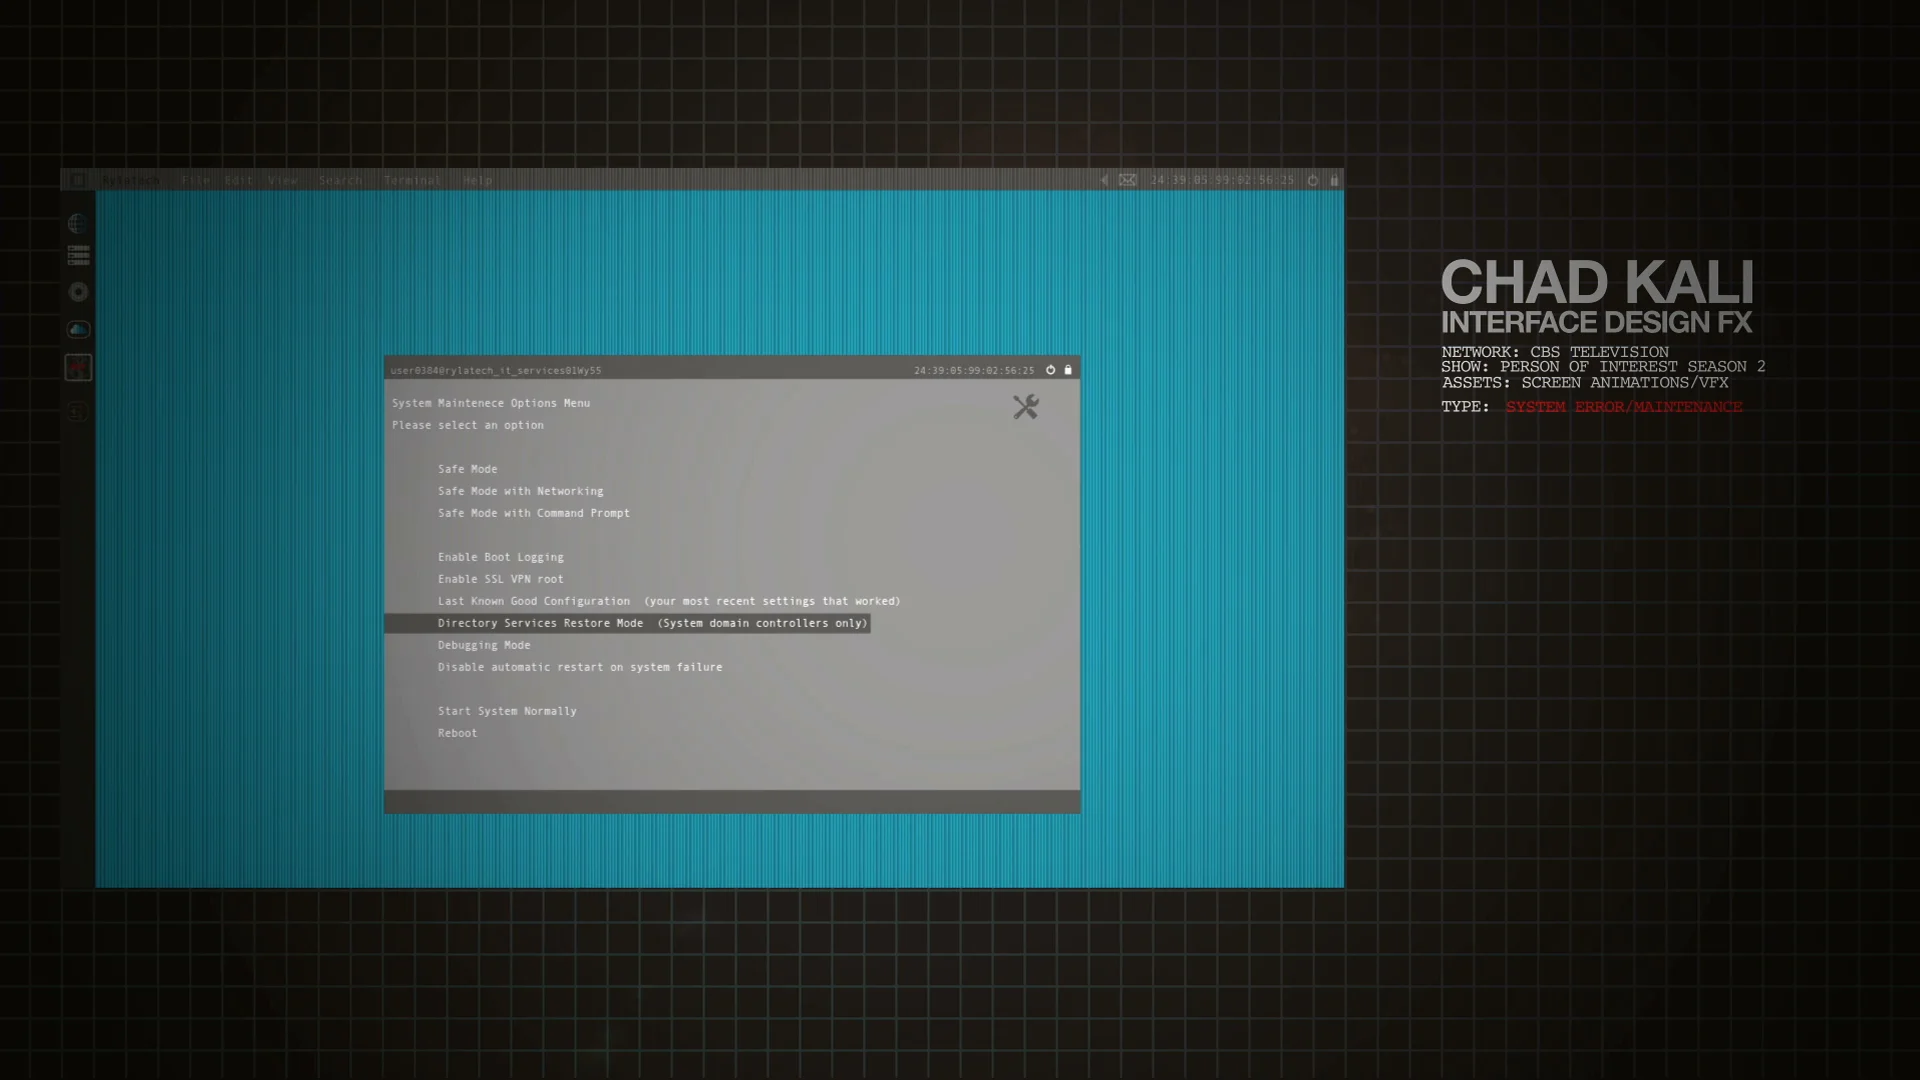Click the server stack sidebar icon
The width and height of the screenshot is (1920, 1080).
(x=78, y=256)
